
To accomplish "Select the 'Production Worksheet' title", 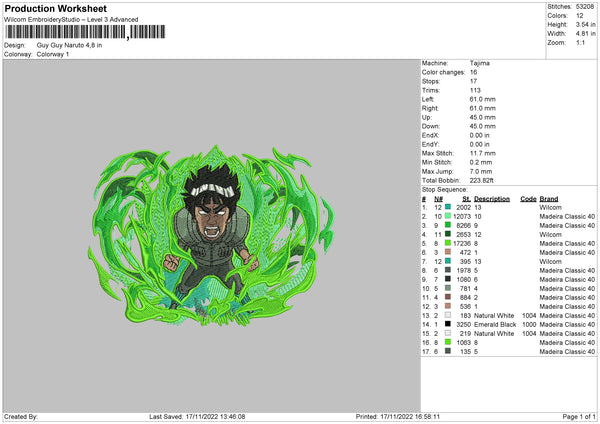I will [55, 8].
